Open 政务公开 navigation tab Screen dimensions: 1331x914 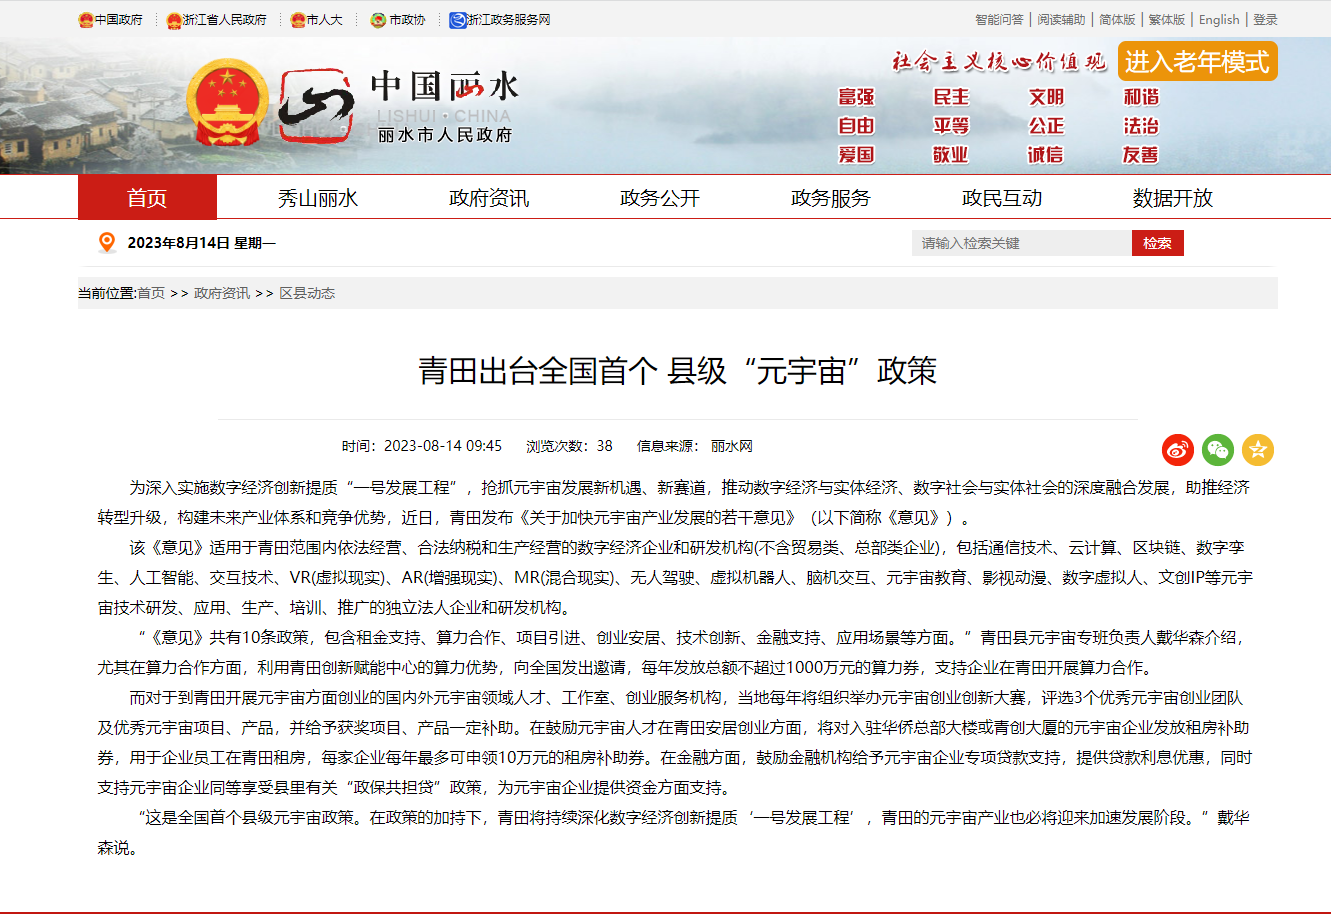660,197
